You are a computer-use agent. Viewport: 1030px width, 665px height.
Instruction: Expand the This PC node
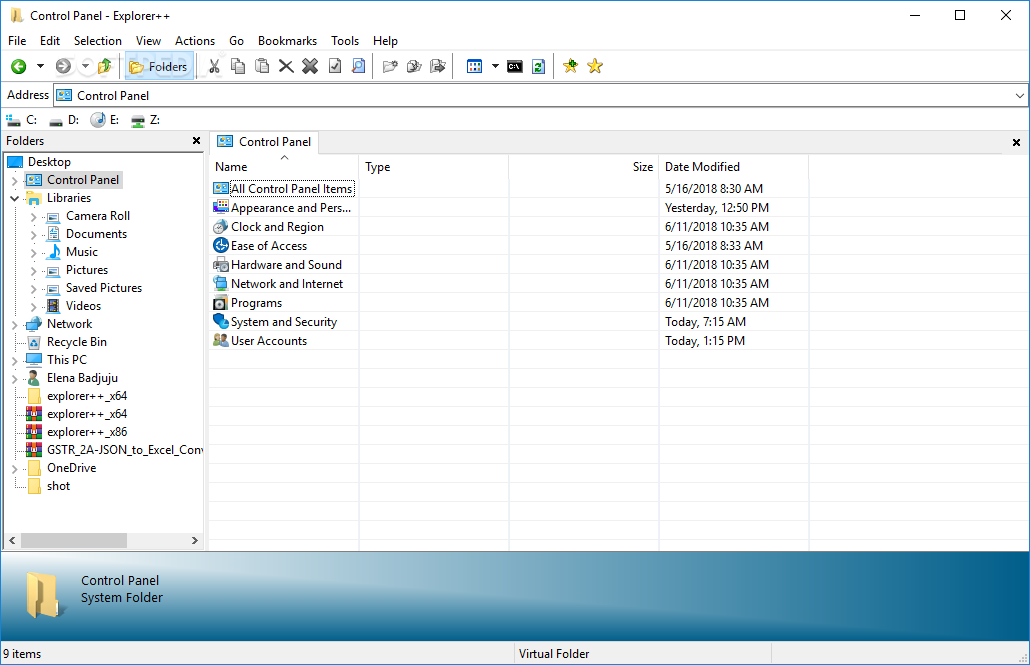pyautogui.click(x=14, y=360)
